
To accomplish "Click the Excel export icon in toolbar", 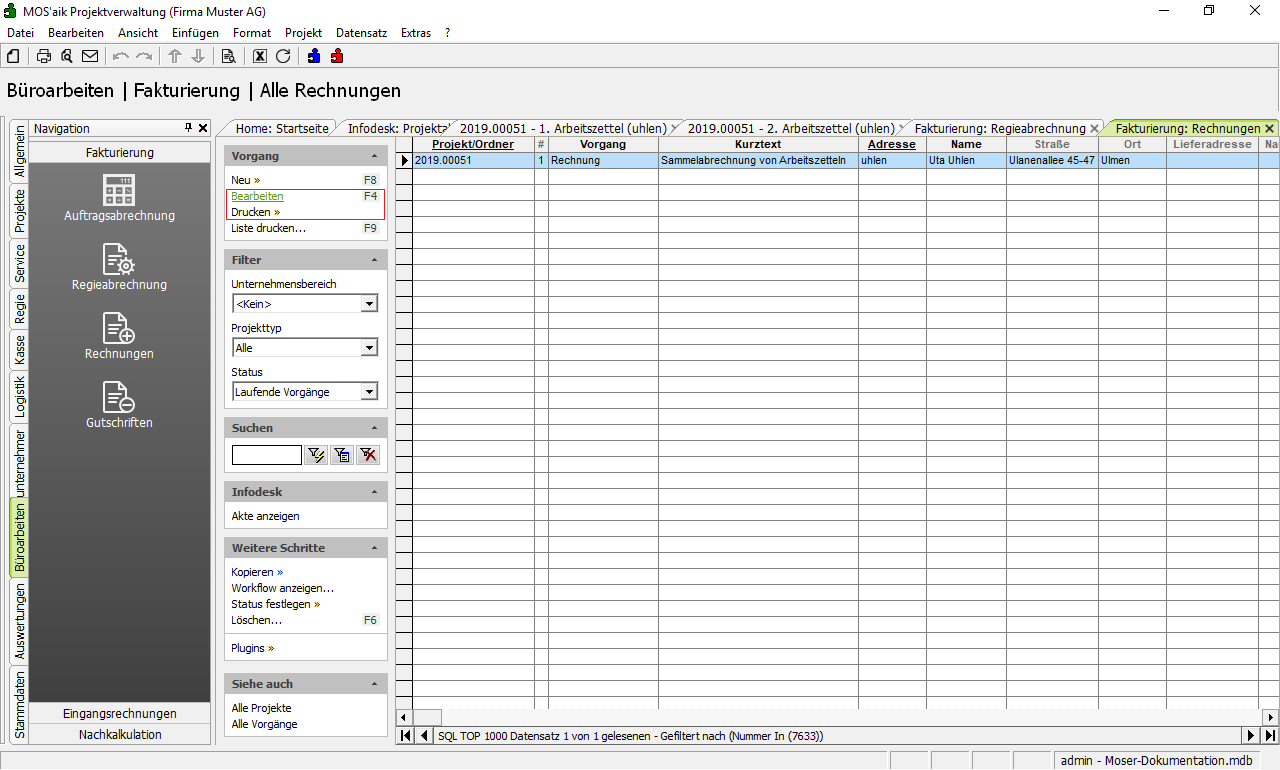I will coord(260,56).
